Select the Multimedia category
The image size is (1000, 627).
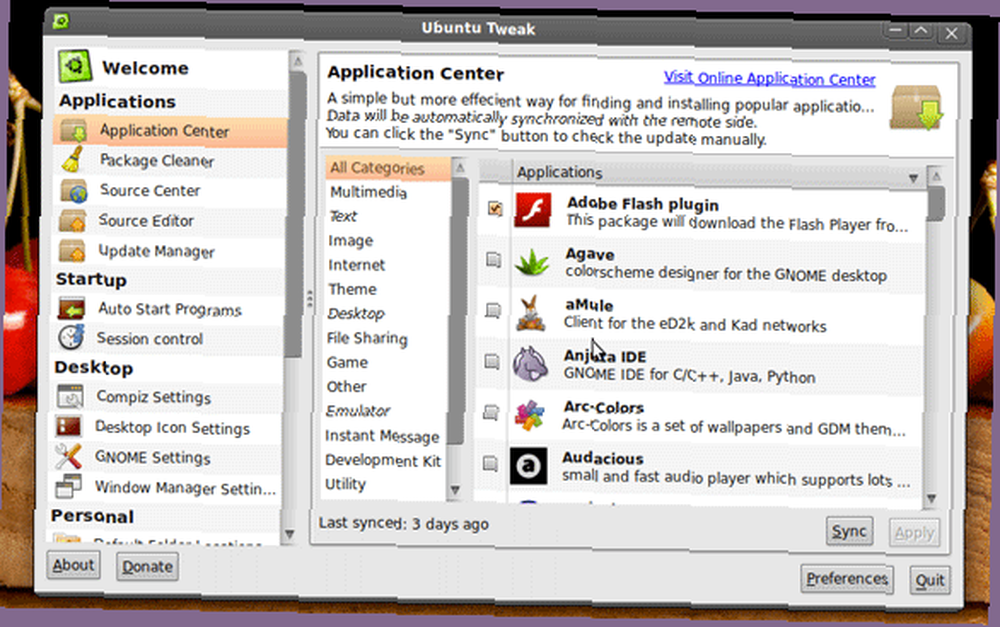click(369, 192)
